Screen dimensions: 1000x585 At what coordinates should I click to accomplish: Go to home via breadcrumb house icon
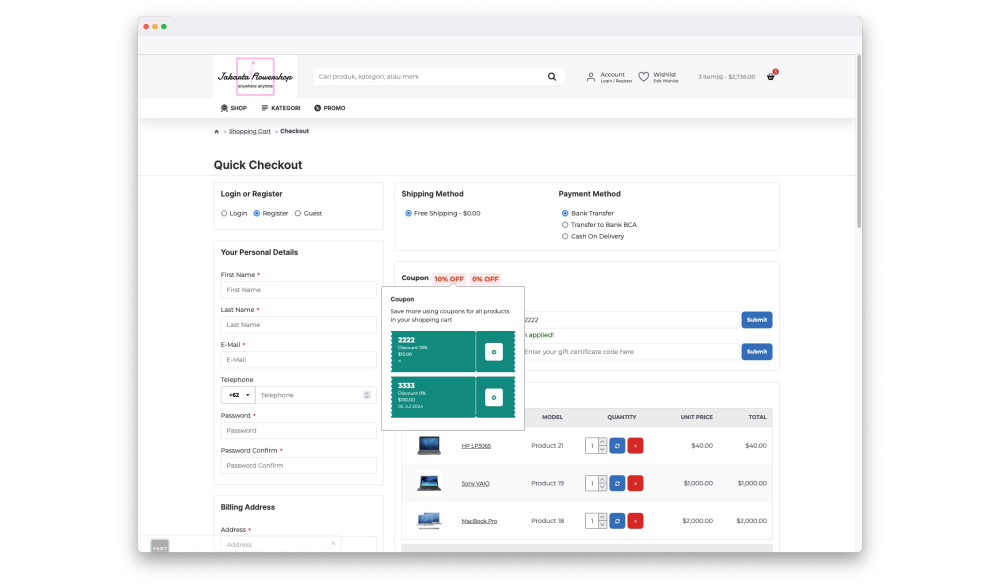[217, 132]
